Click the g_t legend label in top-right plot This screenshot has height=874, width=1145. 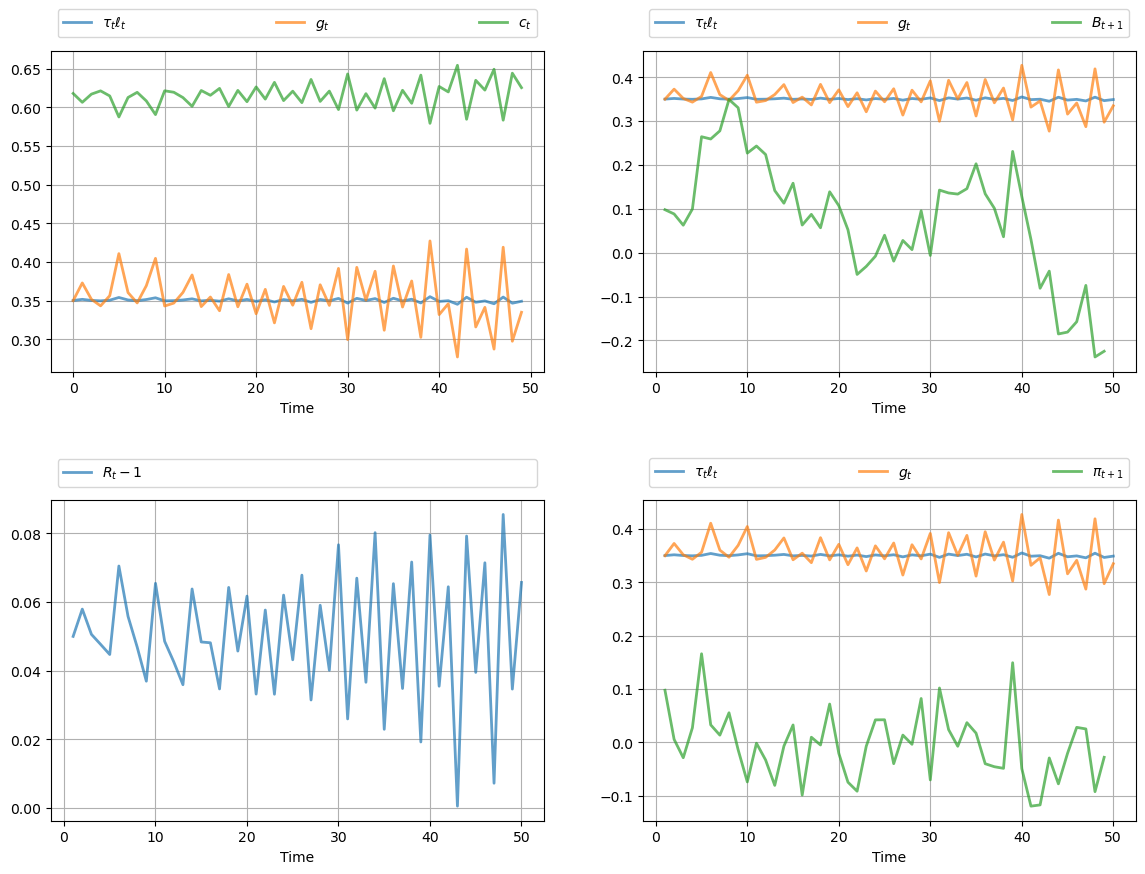point(904,24)
